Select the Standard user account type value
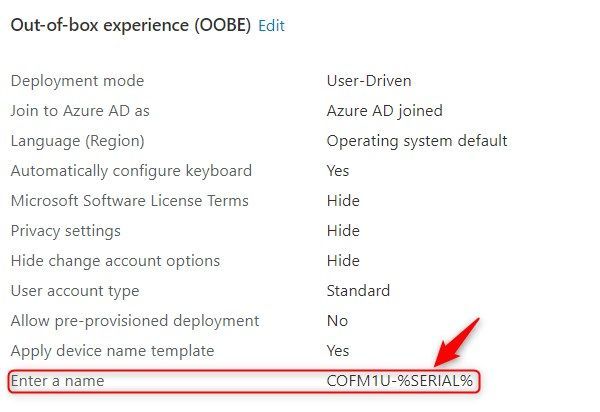This screenshot has width=600, height=412. coord(358,291)
